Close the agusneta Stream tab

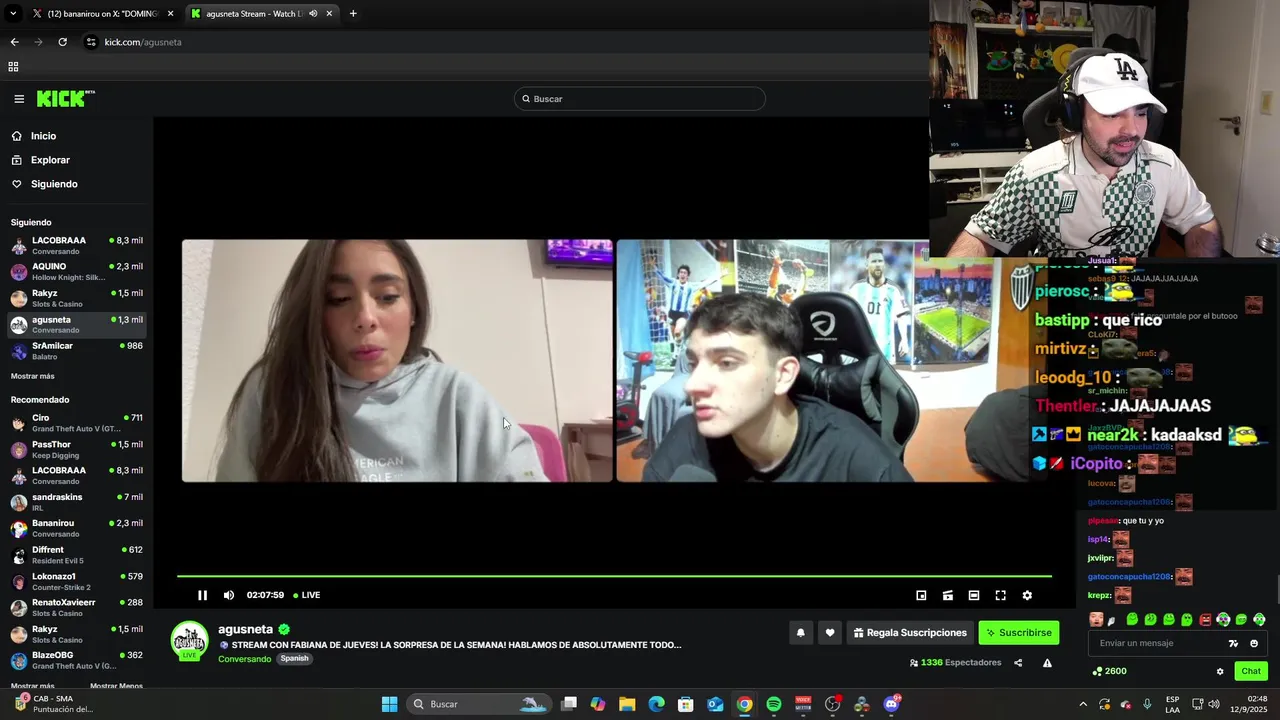click(x=329, y=14)
